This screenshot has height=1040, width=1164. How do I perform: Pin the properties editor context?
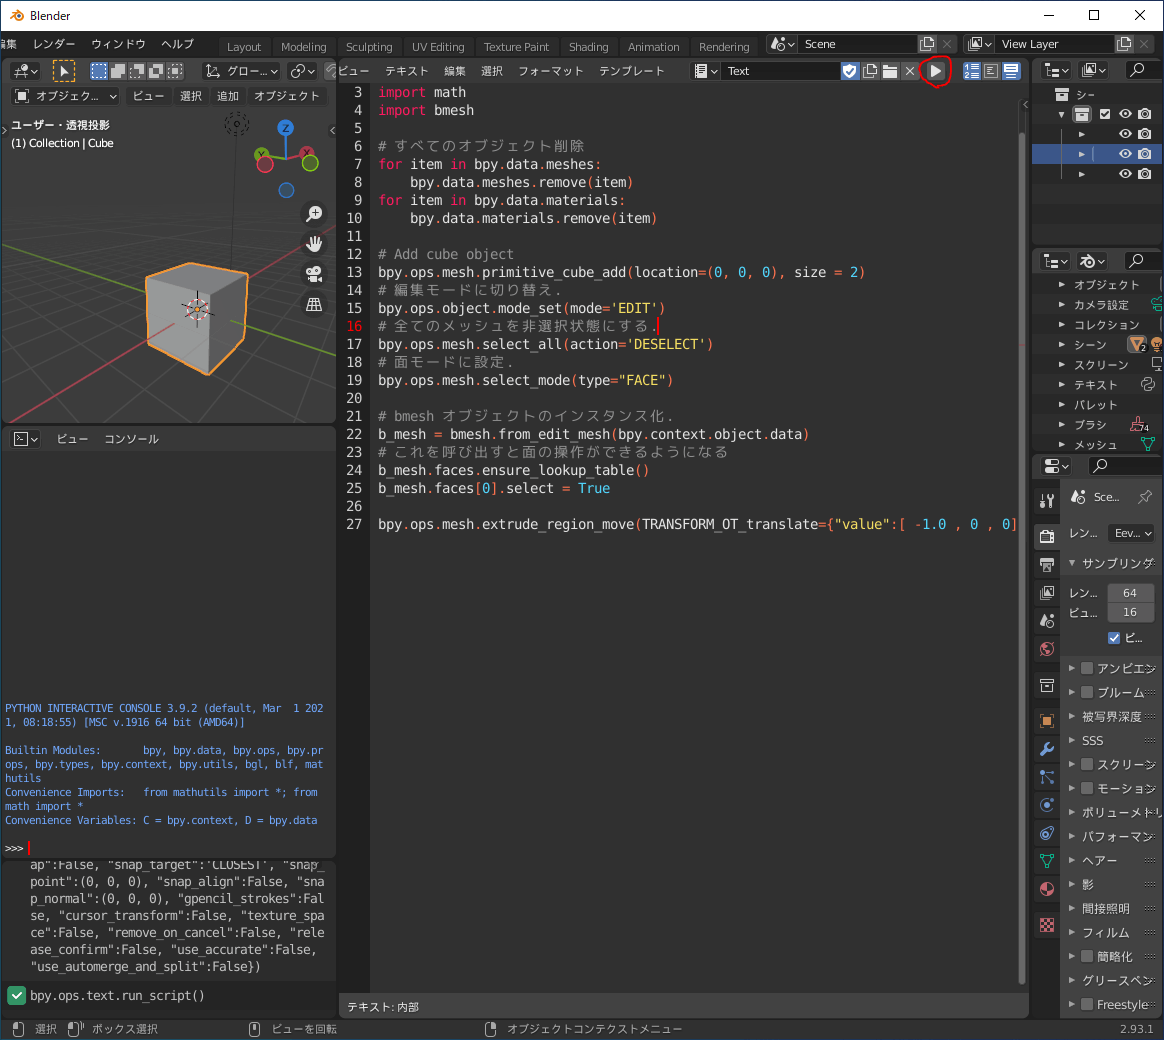click(1145, 497)
